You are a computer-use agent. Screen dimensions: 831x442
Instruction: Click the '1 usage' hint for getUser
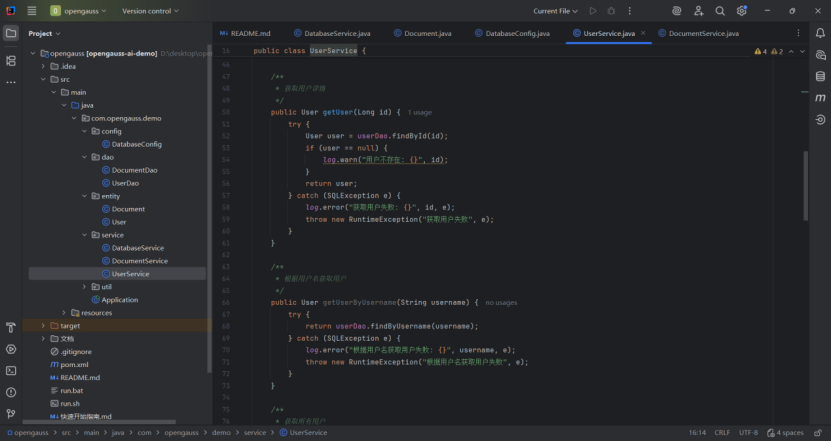420,112
